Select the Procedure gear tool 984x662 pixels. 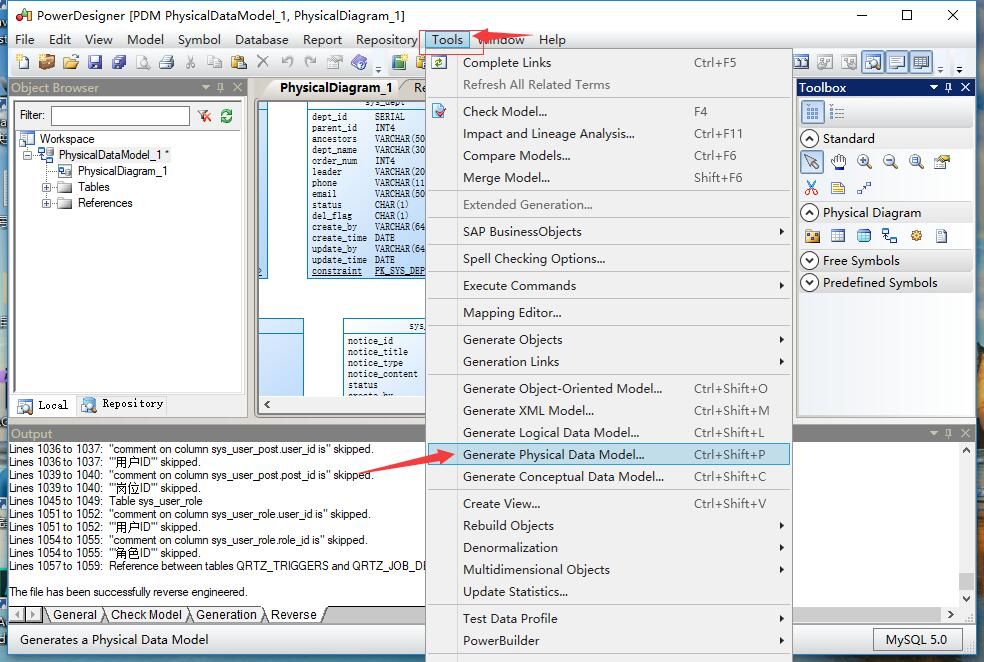coord(916,236)
